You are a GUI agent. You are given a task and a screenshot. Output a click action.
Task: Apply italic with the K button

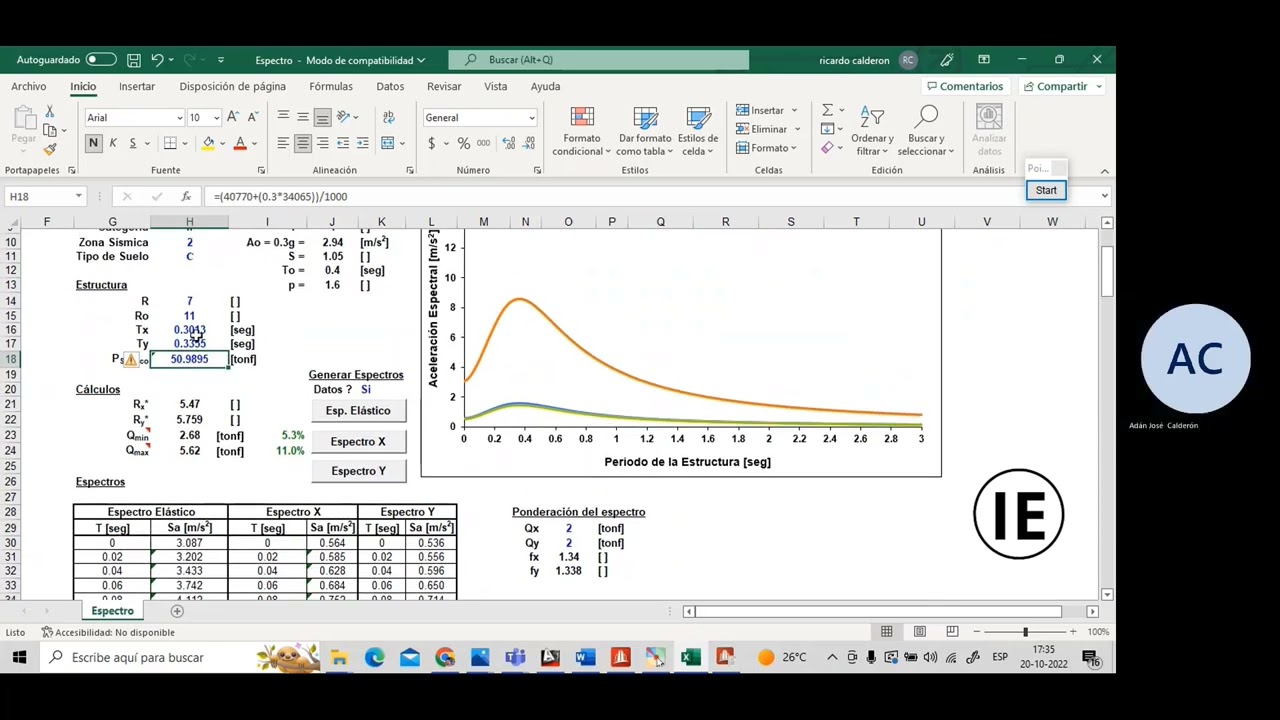click(112, 144)
